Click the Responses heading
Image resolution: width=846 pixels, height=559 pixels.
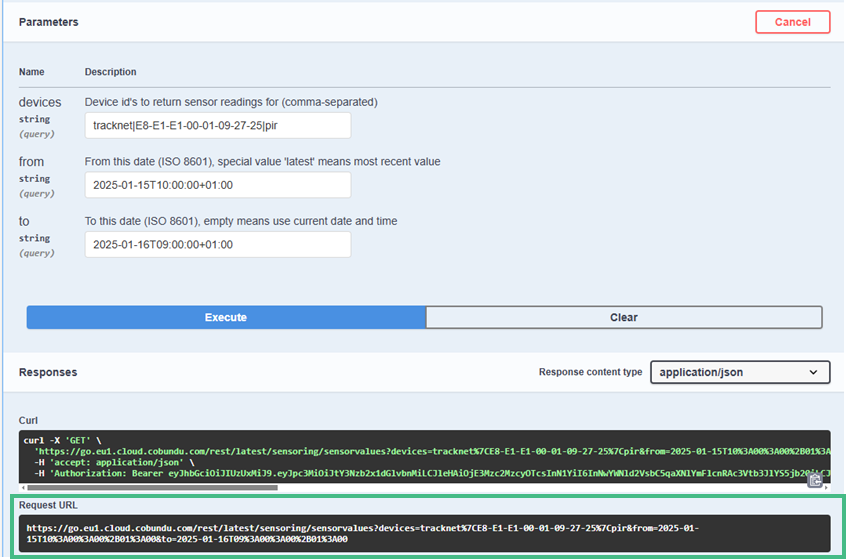tap(48, 372)
